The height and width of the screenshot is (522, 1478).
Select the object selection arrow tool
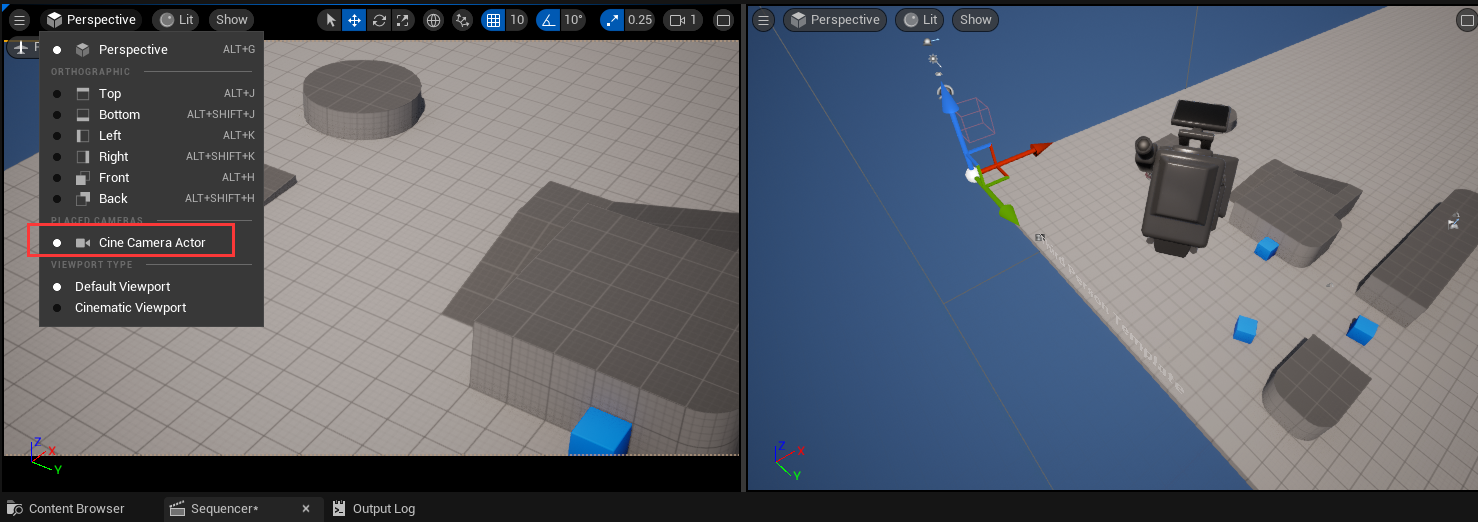pos(331,20)
